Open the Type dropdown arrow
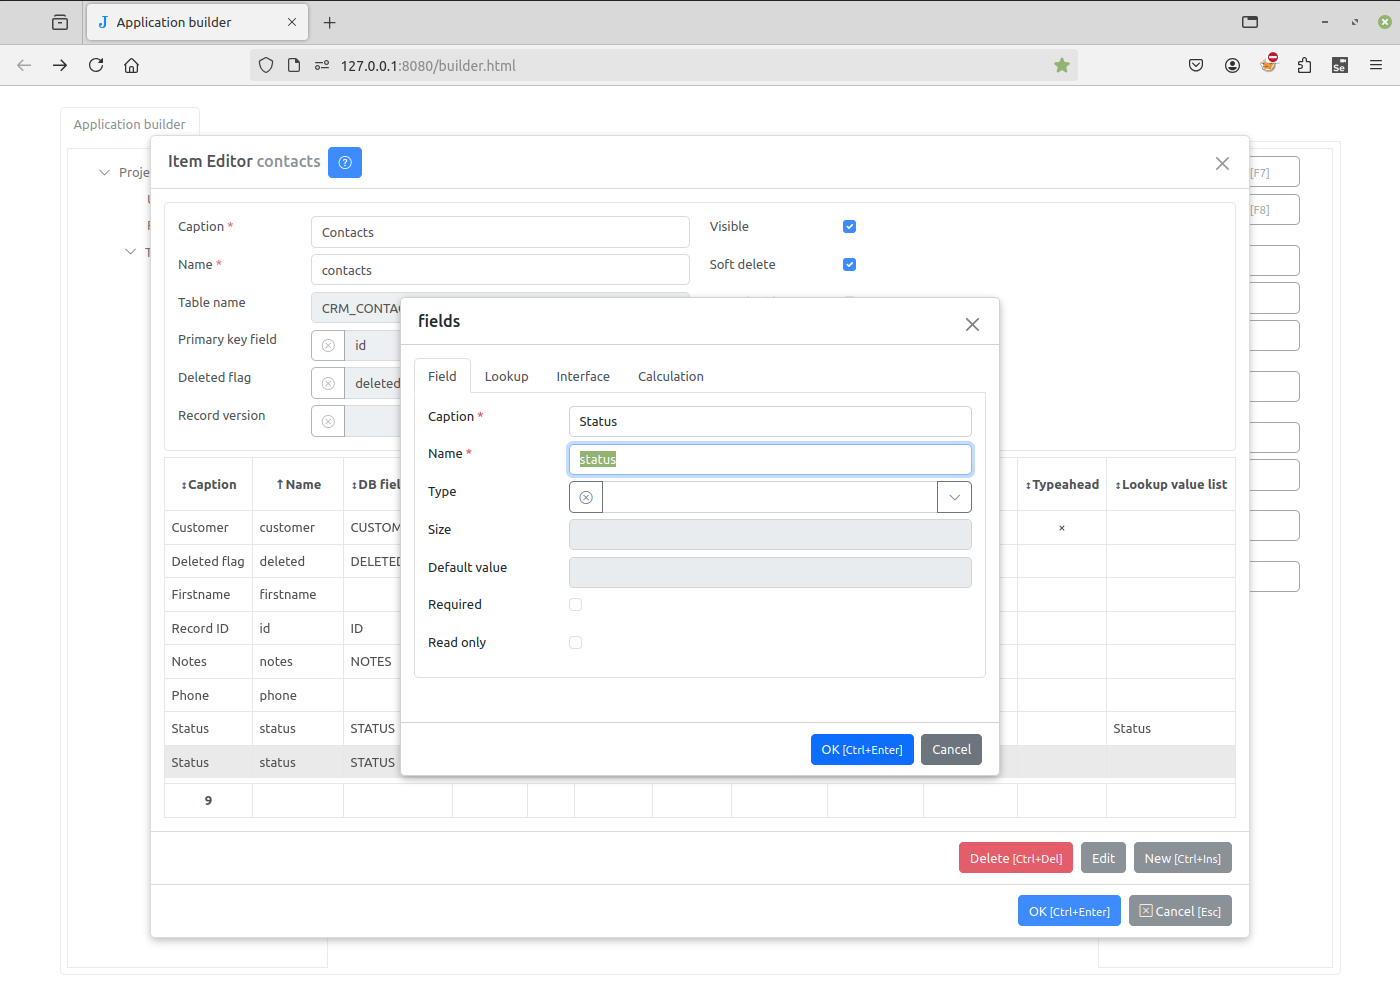This screenshot has height=987, width=1400. coord(954,497)
